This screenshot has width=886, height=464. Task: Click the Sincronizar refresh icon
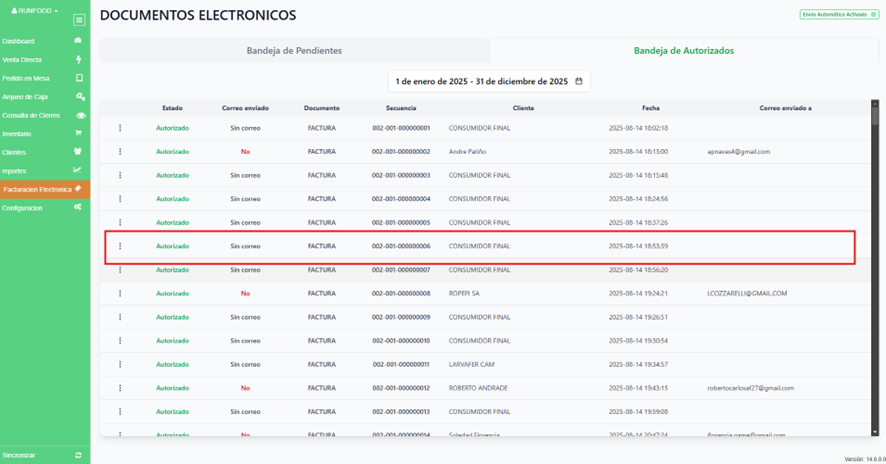pyautogui.click(x=79, y=456)
